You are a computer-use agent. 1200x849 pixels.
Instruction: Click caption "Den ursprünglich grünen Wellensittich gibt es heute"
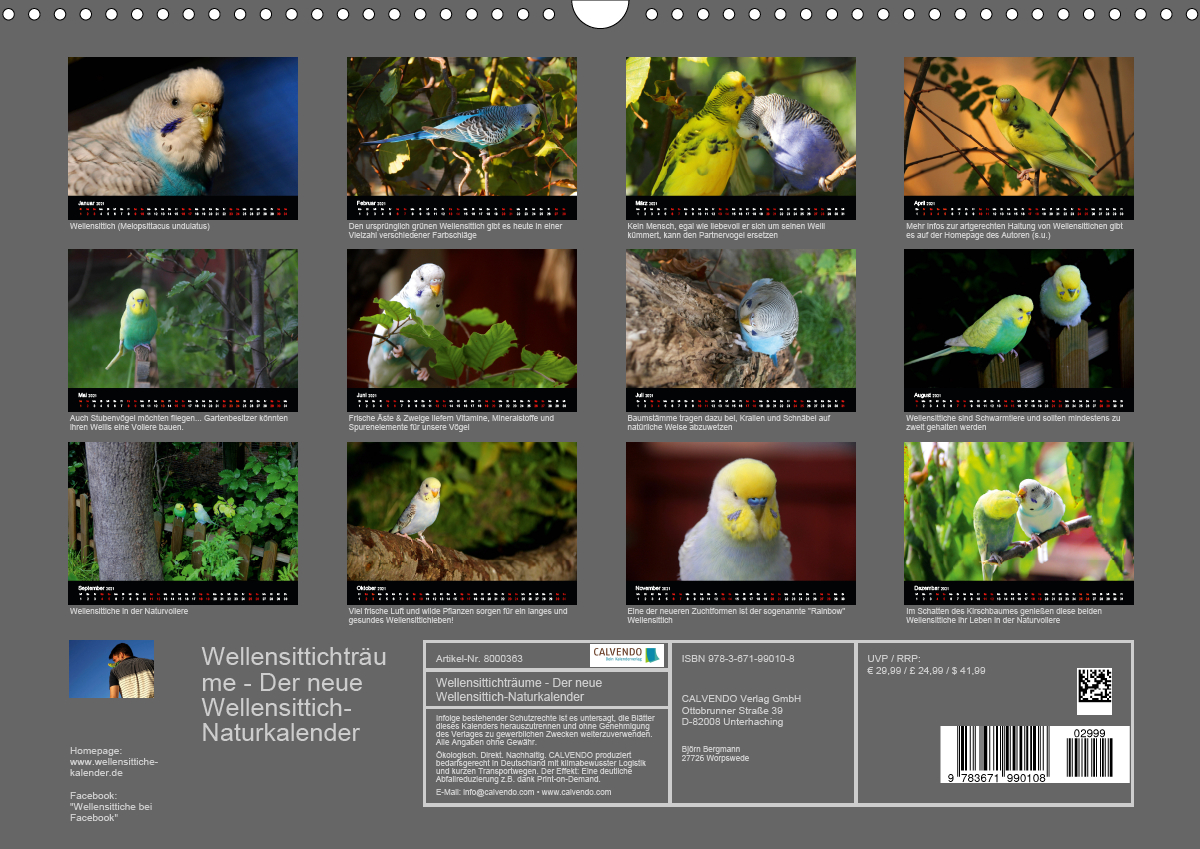coord(455,230)
